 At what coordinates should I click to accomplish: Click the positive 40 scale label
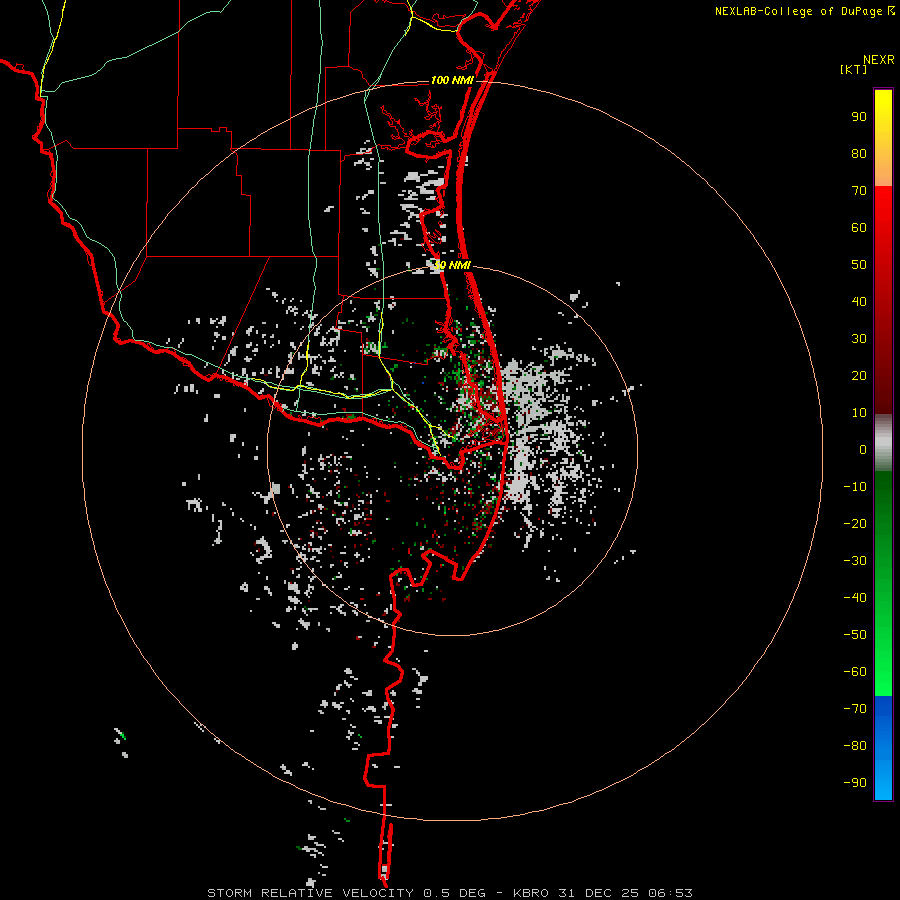(859, 302)
